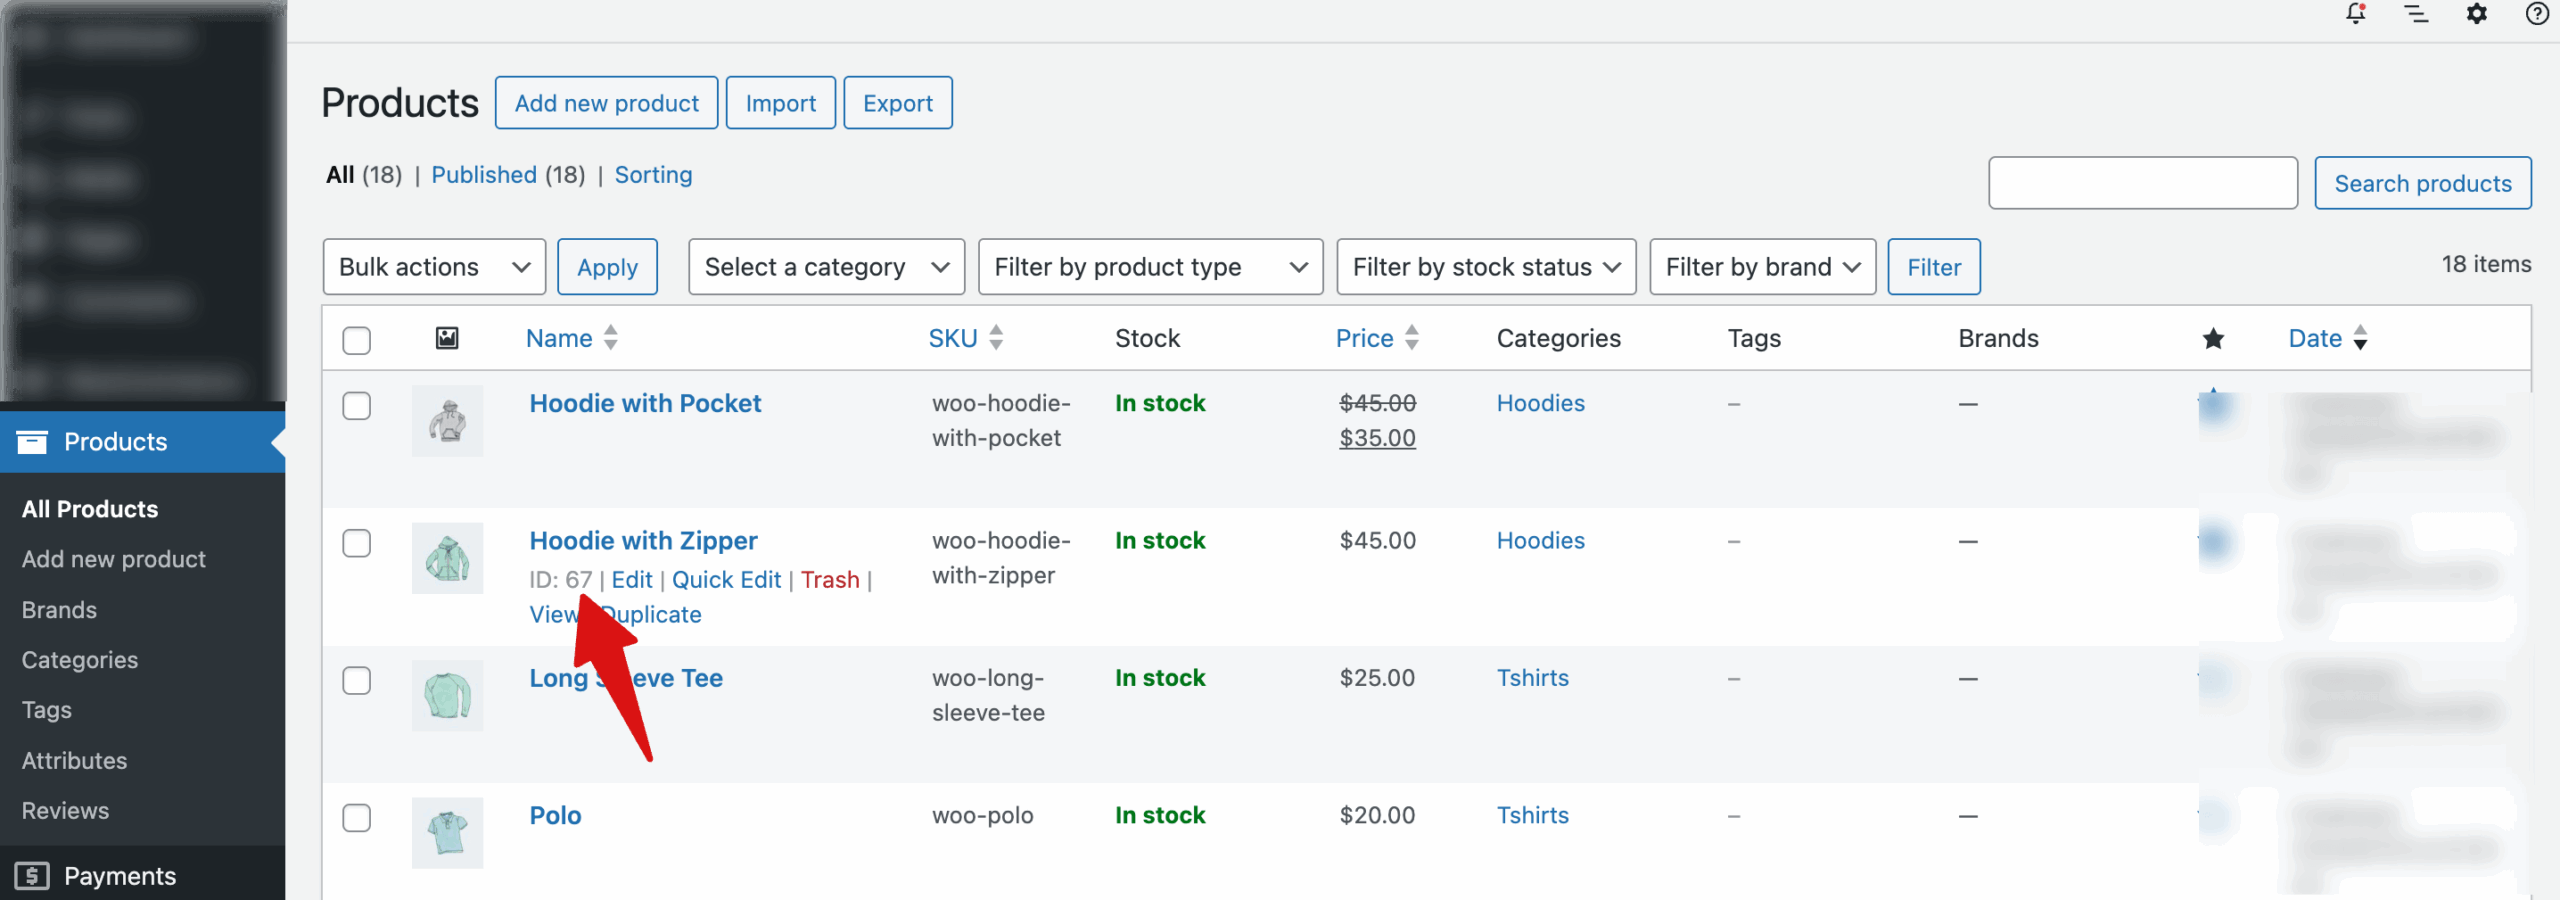Click the 18 items count text
Screen dimensions: 2560x900
tap(2486, 264)
